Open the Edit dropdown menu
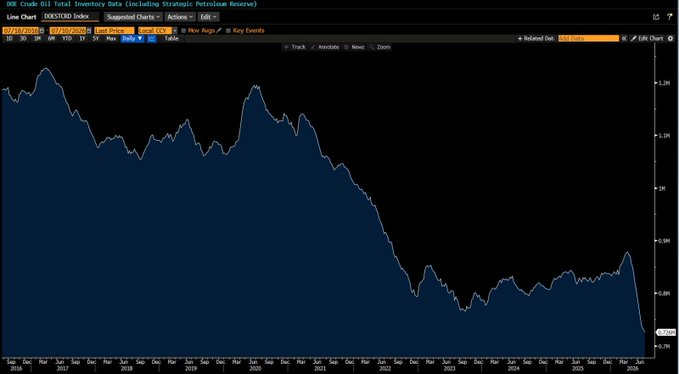Image resolution: width=679 pixels, height=374 pixels. [208, 17]
